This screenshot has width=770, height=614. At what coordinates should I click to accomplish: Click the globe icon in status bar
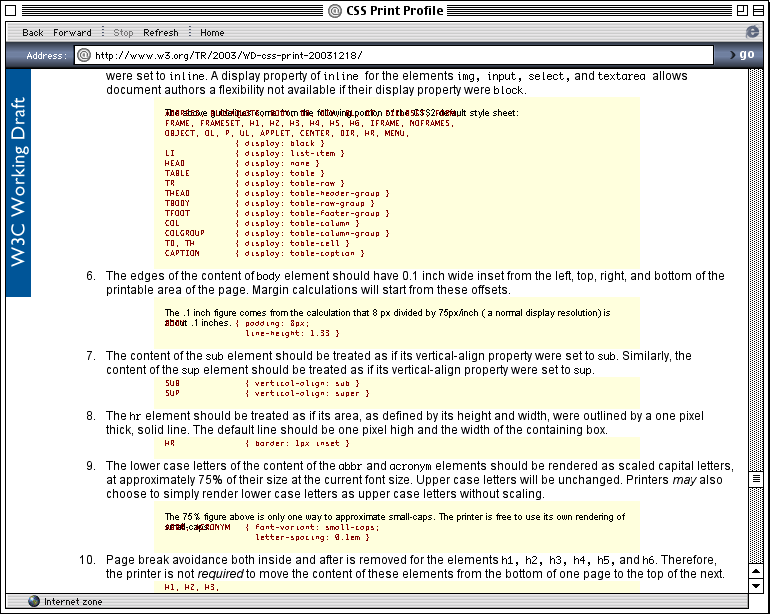(x=34, y=601)
